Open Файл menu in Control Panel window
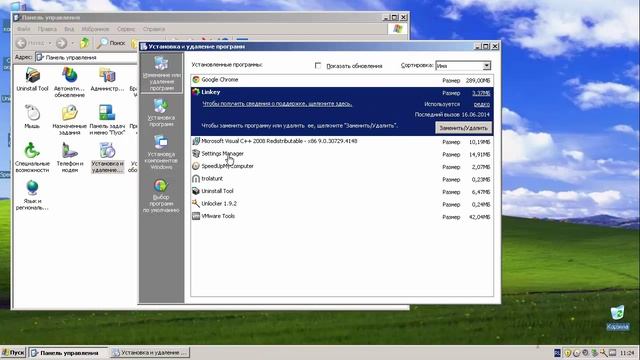The height and width of the screenshot is (360, 640). pyautogui.click(x=23, y=29)
